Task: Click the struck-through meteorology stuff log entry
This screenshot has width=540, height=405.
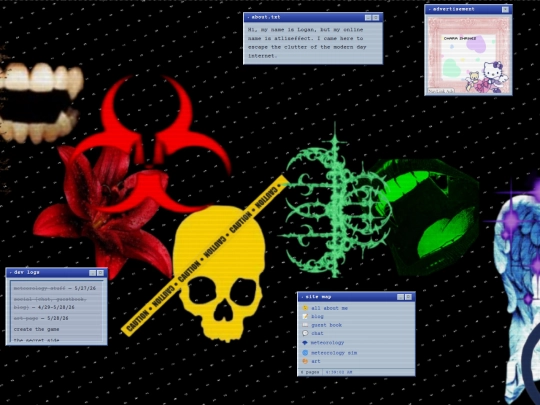Action: tap(55, 288)
